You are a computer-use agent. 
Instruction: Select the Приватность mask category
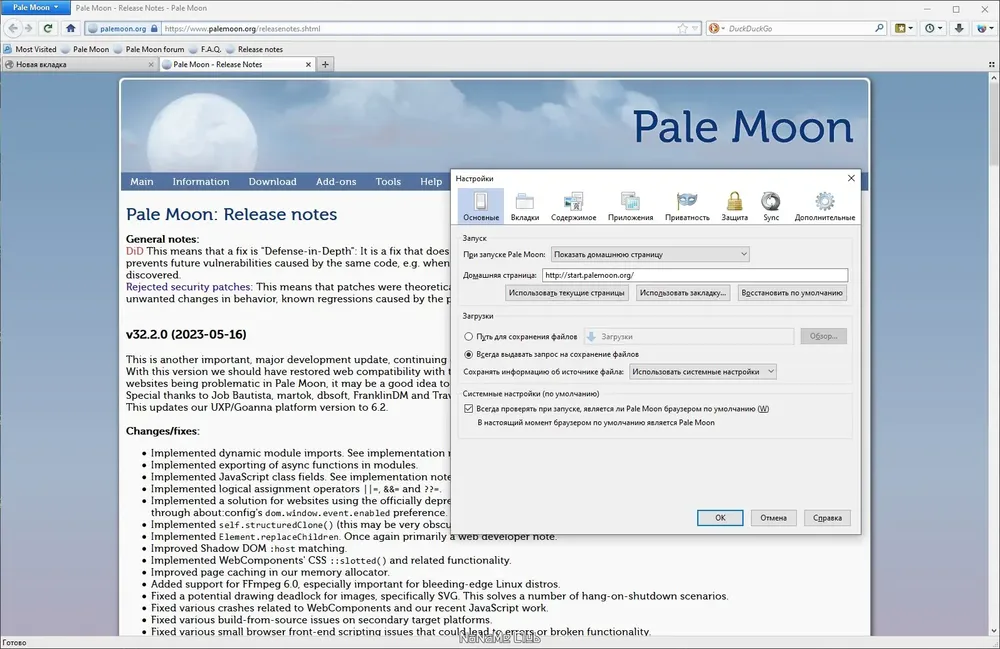click(x=687, y=206)
